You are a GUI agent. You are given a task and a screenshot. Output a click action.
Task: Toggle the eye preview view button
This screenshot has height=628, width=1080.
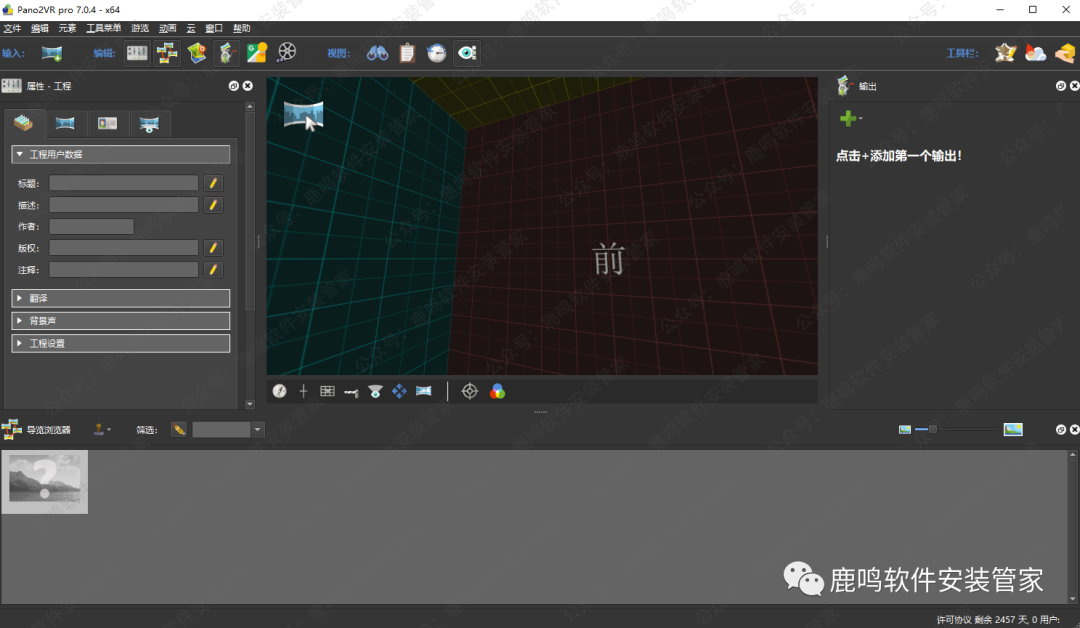[x=467, y=53]
